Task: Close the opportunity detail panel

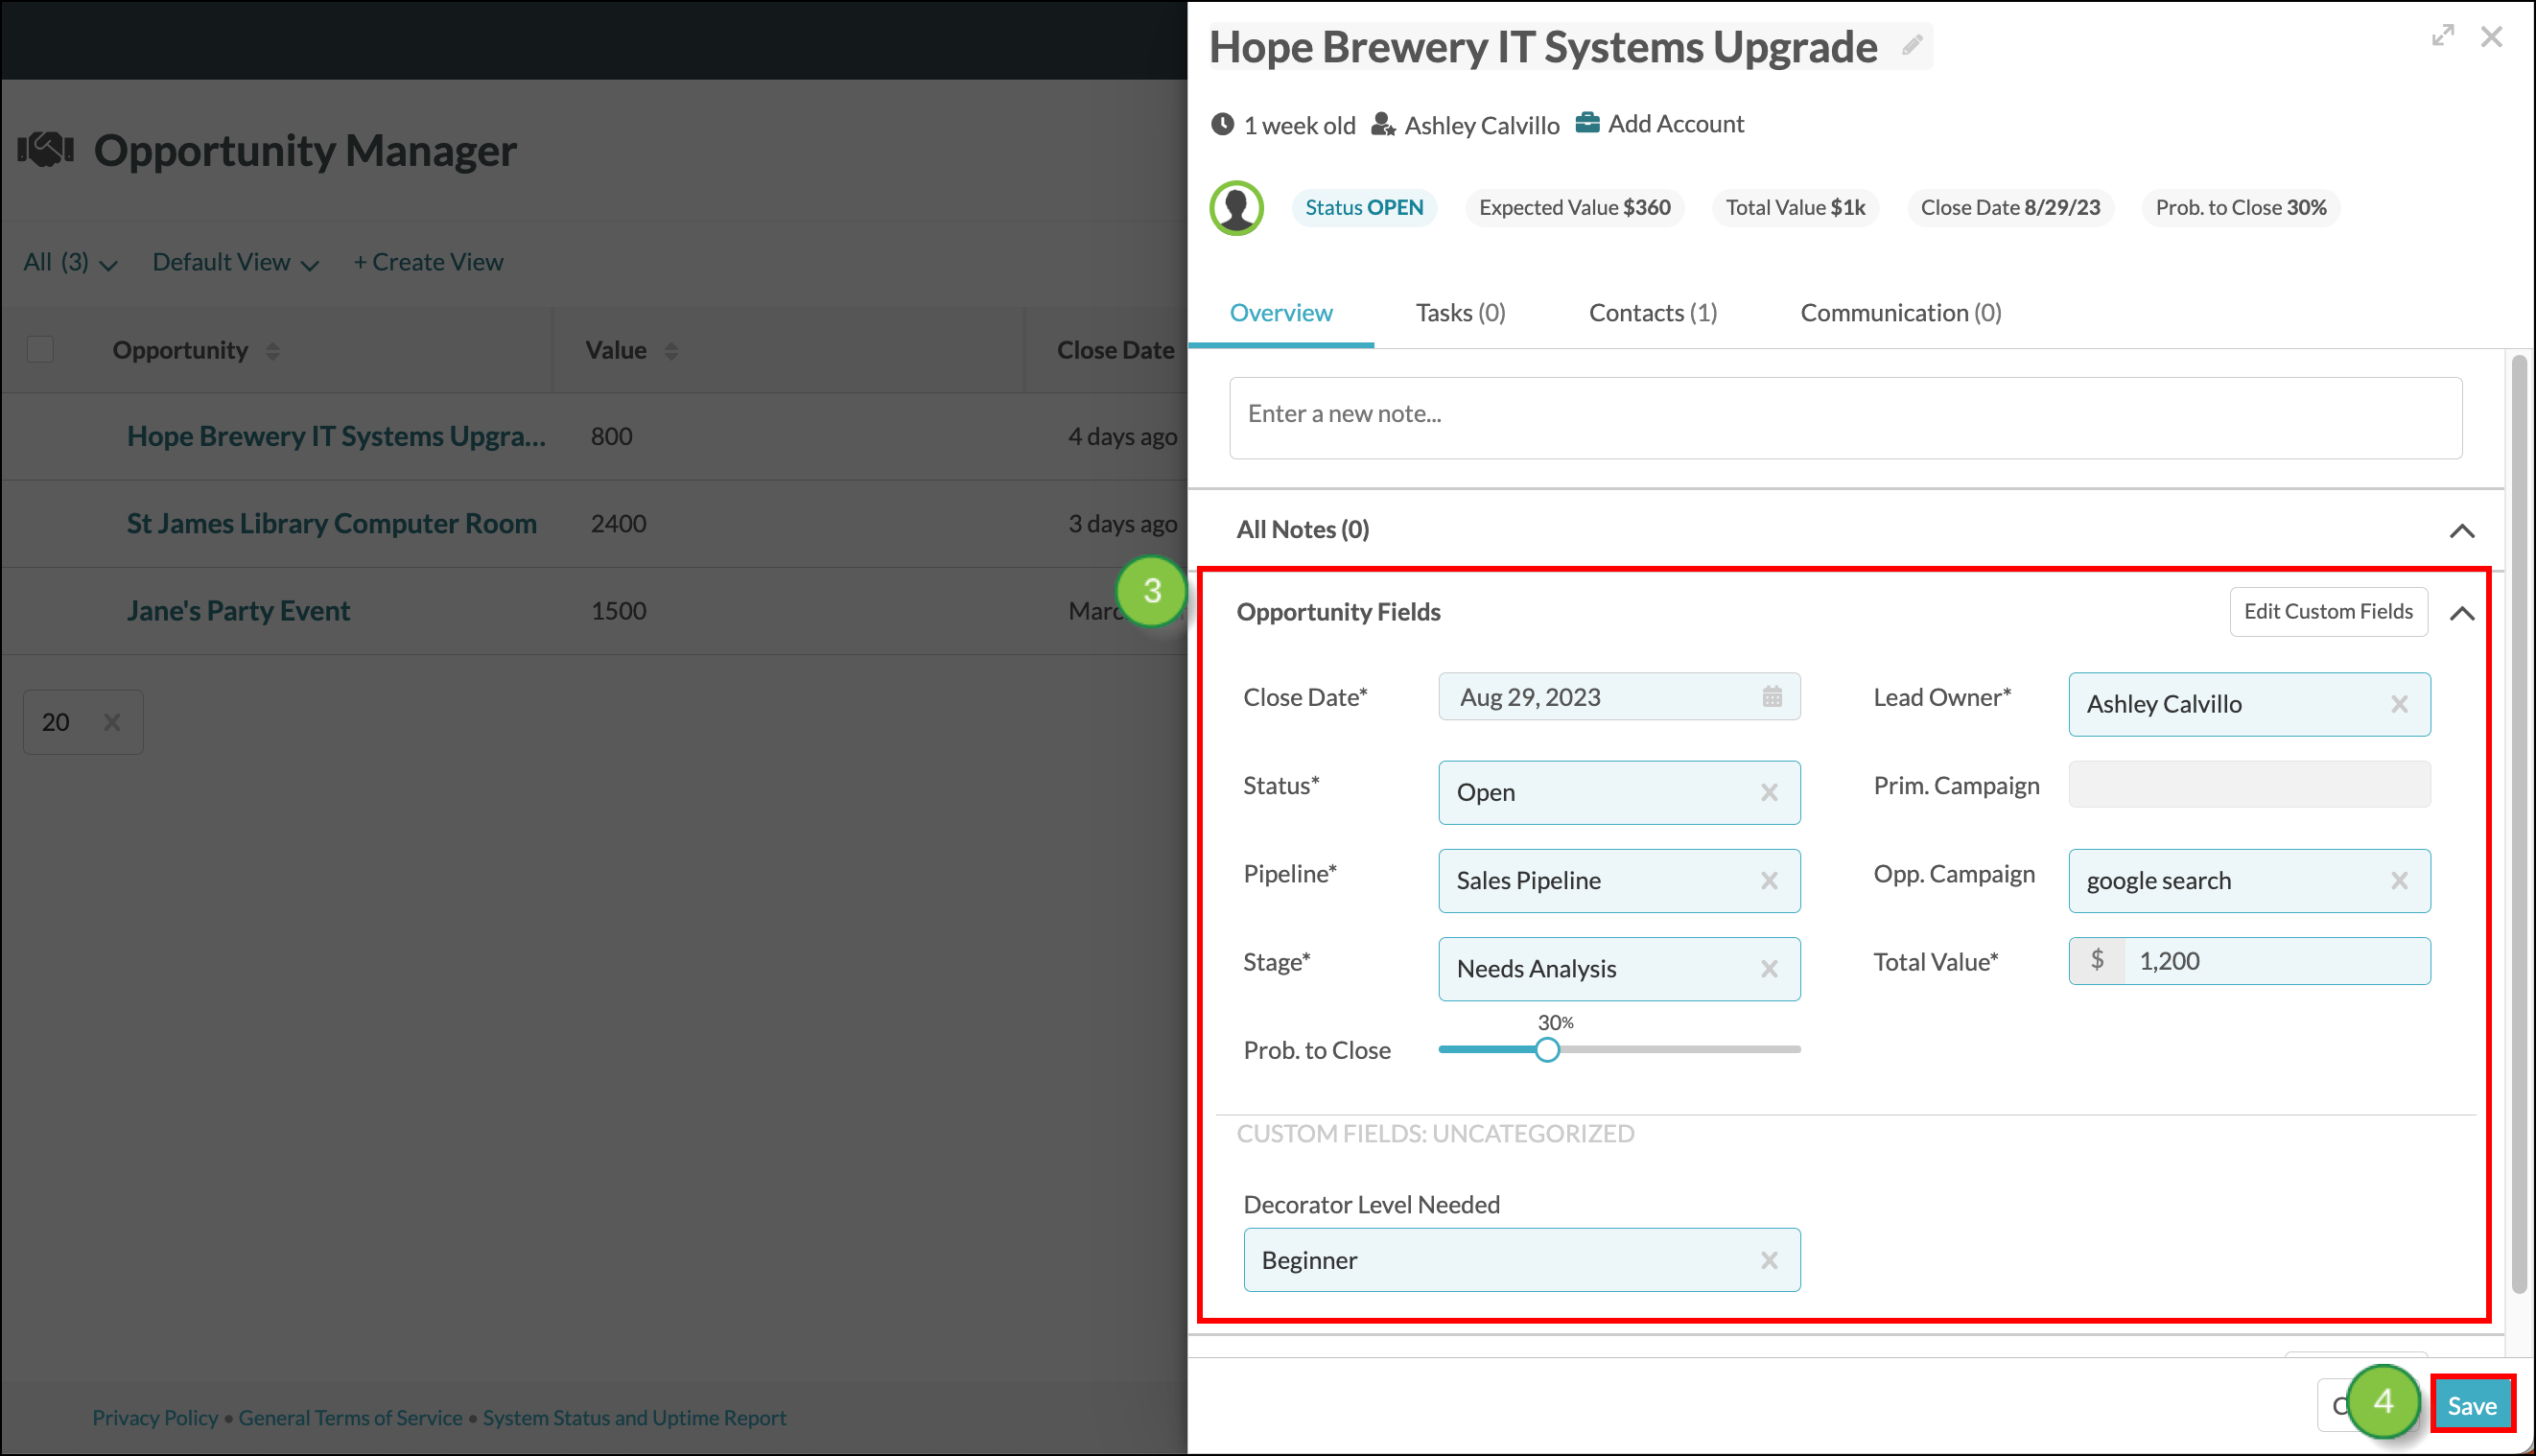Action: coord(2492,37)
